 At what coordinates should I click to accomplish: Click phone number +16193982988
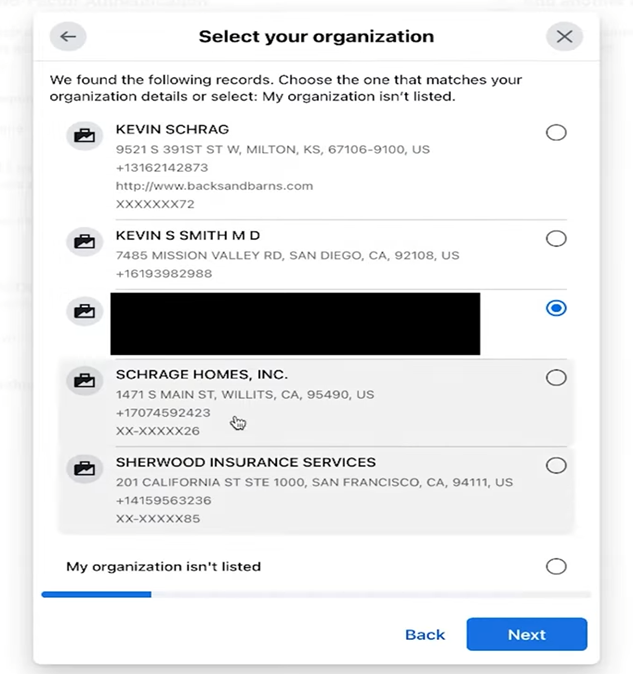point(164,274)
